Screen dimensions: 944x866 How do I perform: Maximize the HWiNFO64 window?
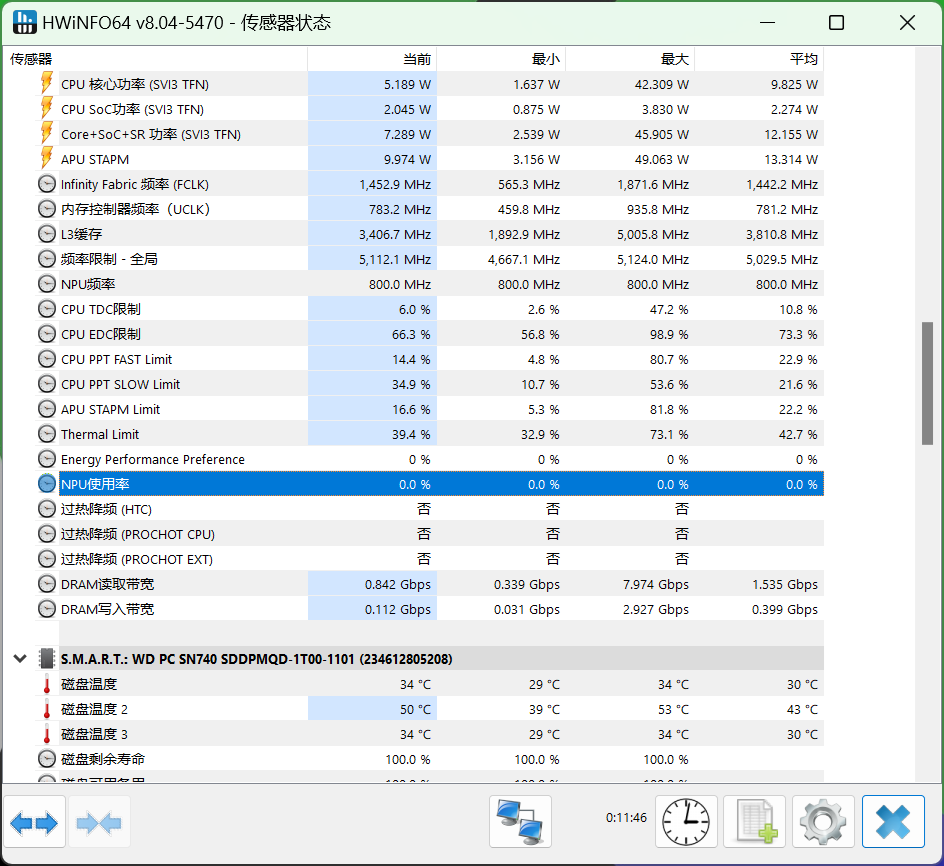tap(836, 23)
